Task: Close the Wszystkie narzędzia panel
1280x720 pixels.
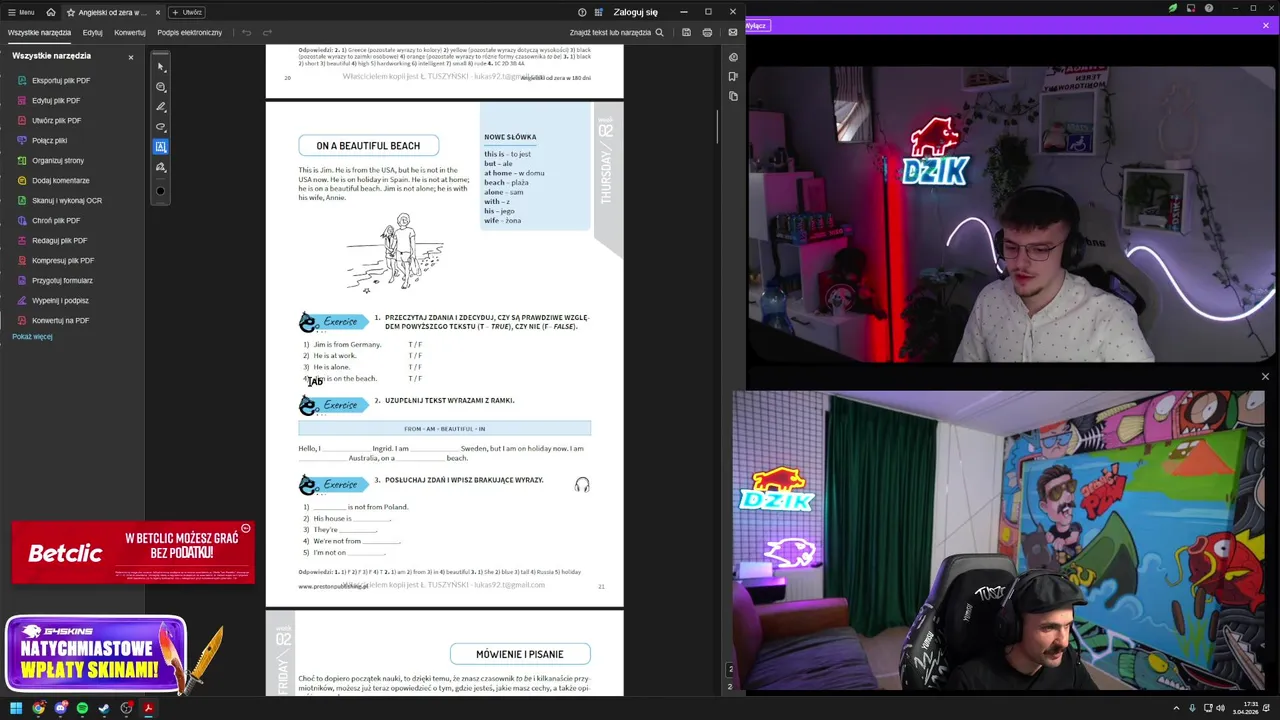Action: coord(130,57)
